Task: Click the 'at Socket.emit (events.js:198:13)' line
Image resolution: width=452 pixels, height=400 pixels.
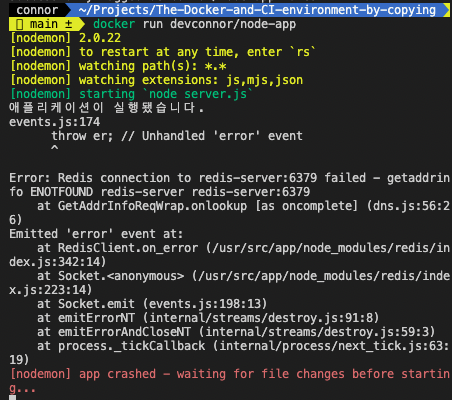Action: coord(152,304)
